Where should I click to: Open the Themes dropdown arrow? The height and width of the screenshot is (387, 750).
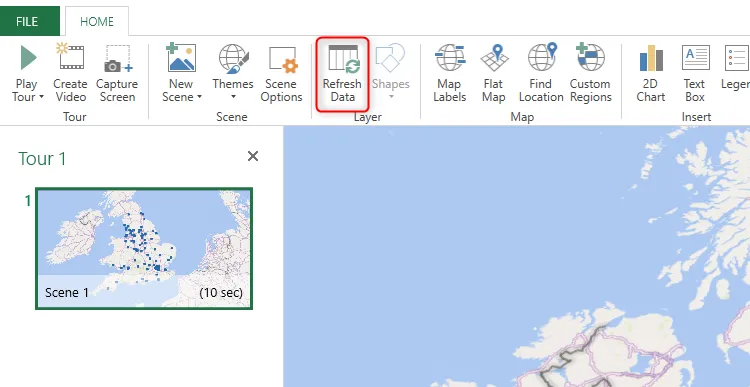coord(233,97)
